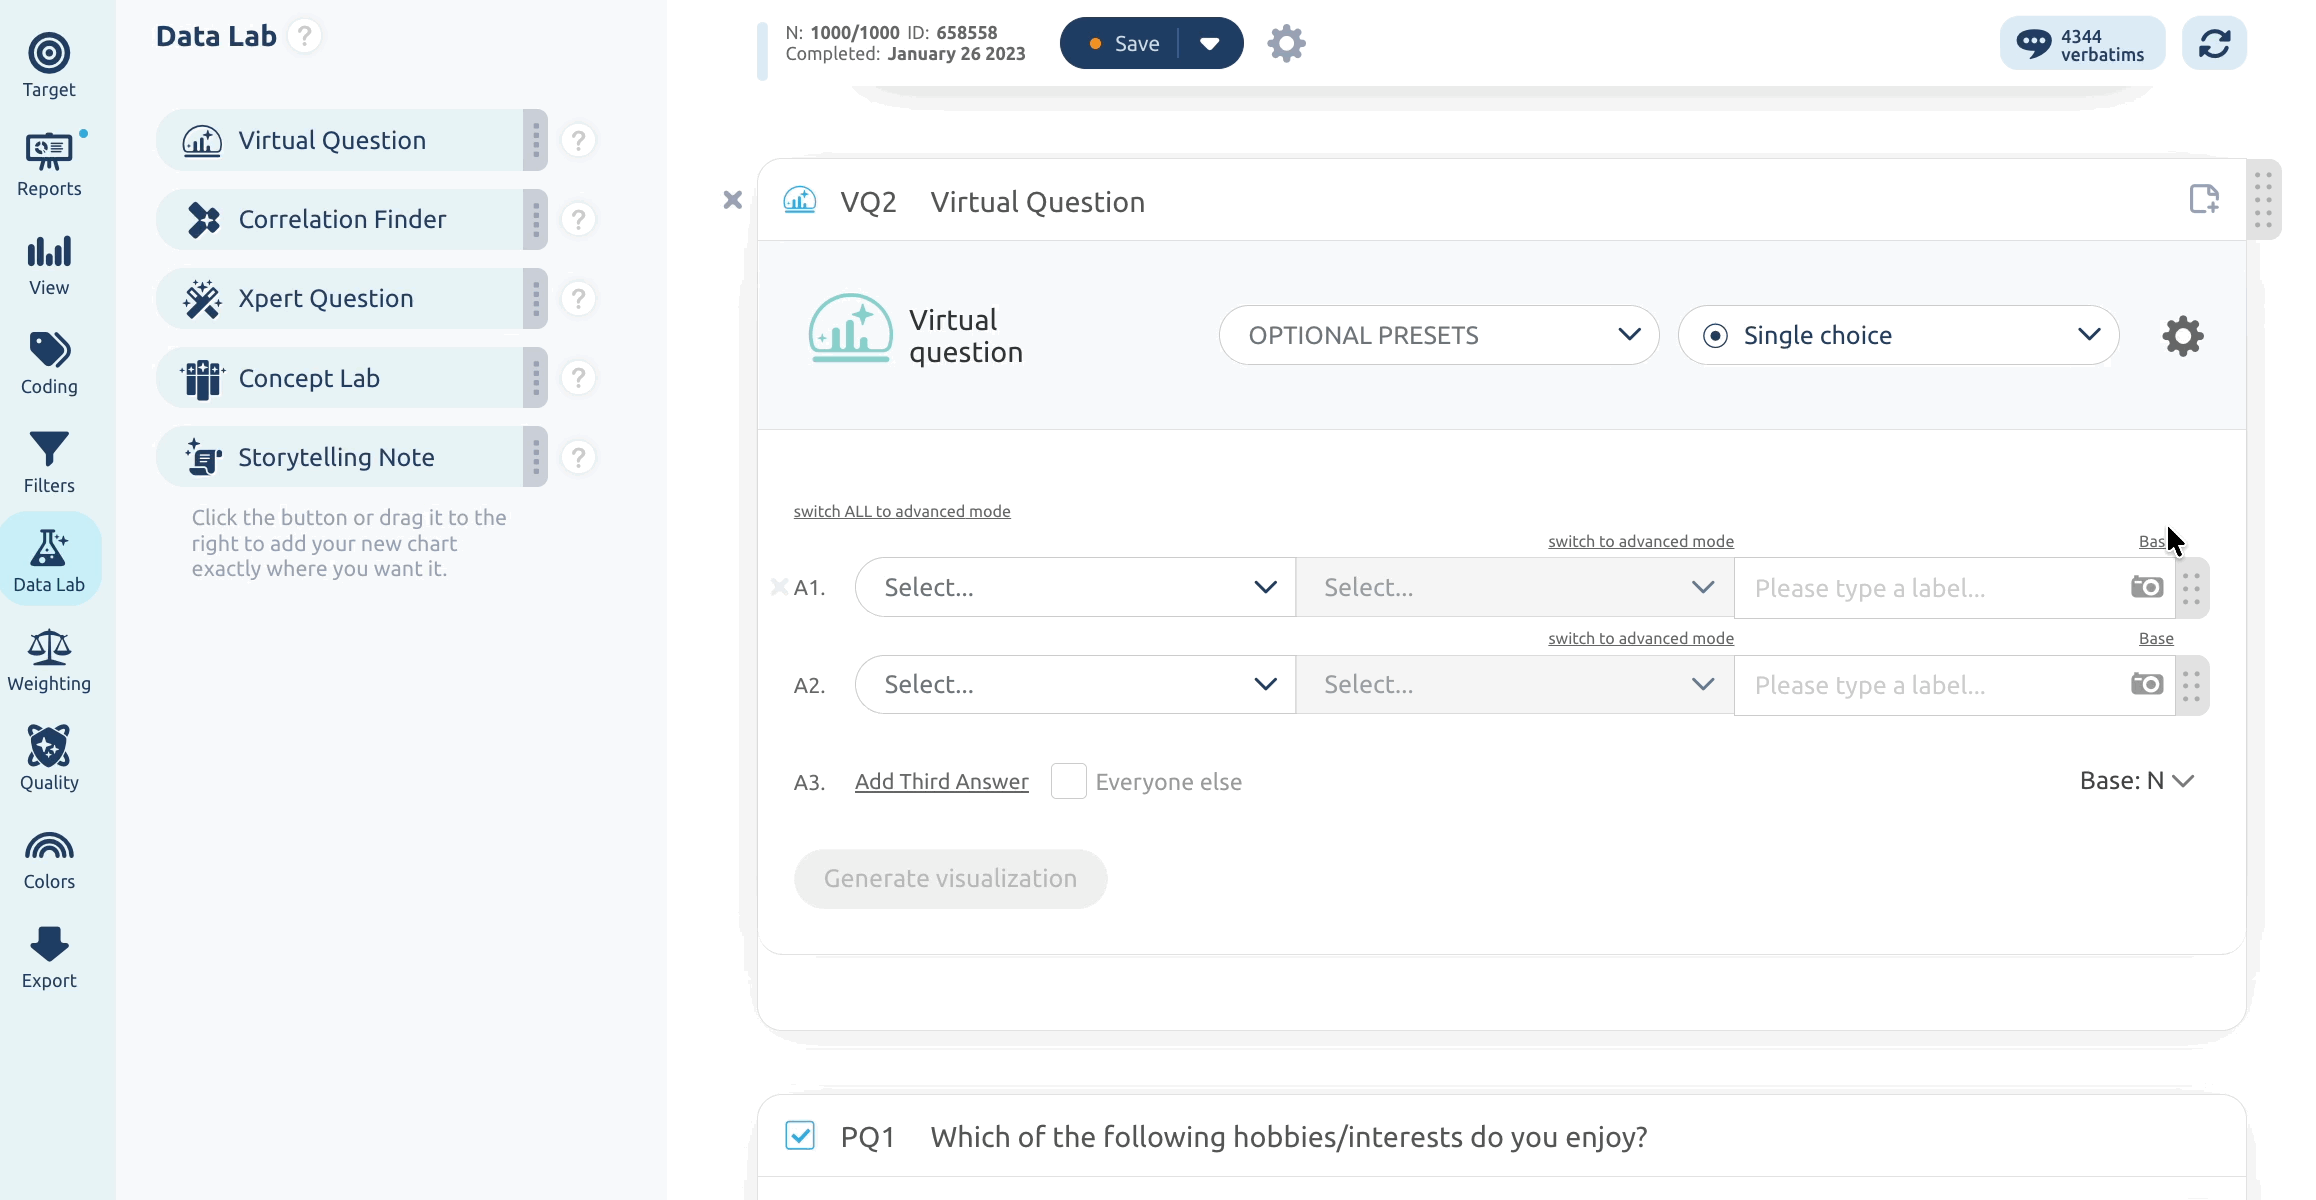Remove the VQ2 Virtual Question card

point(733,200)
